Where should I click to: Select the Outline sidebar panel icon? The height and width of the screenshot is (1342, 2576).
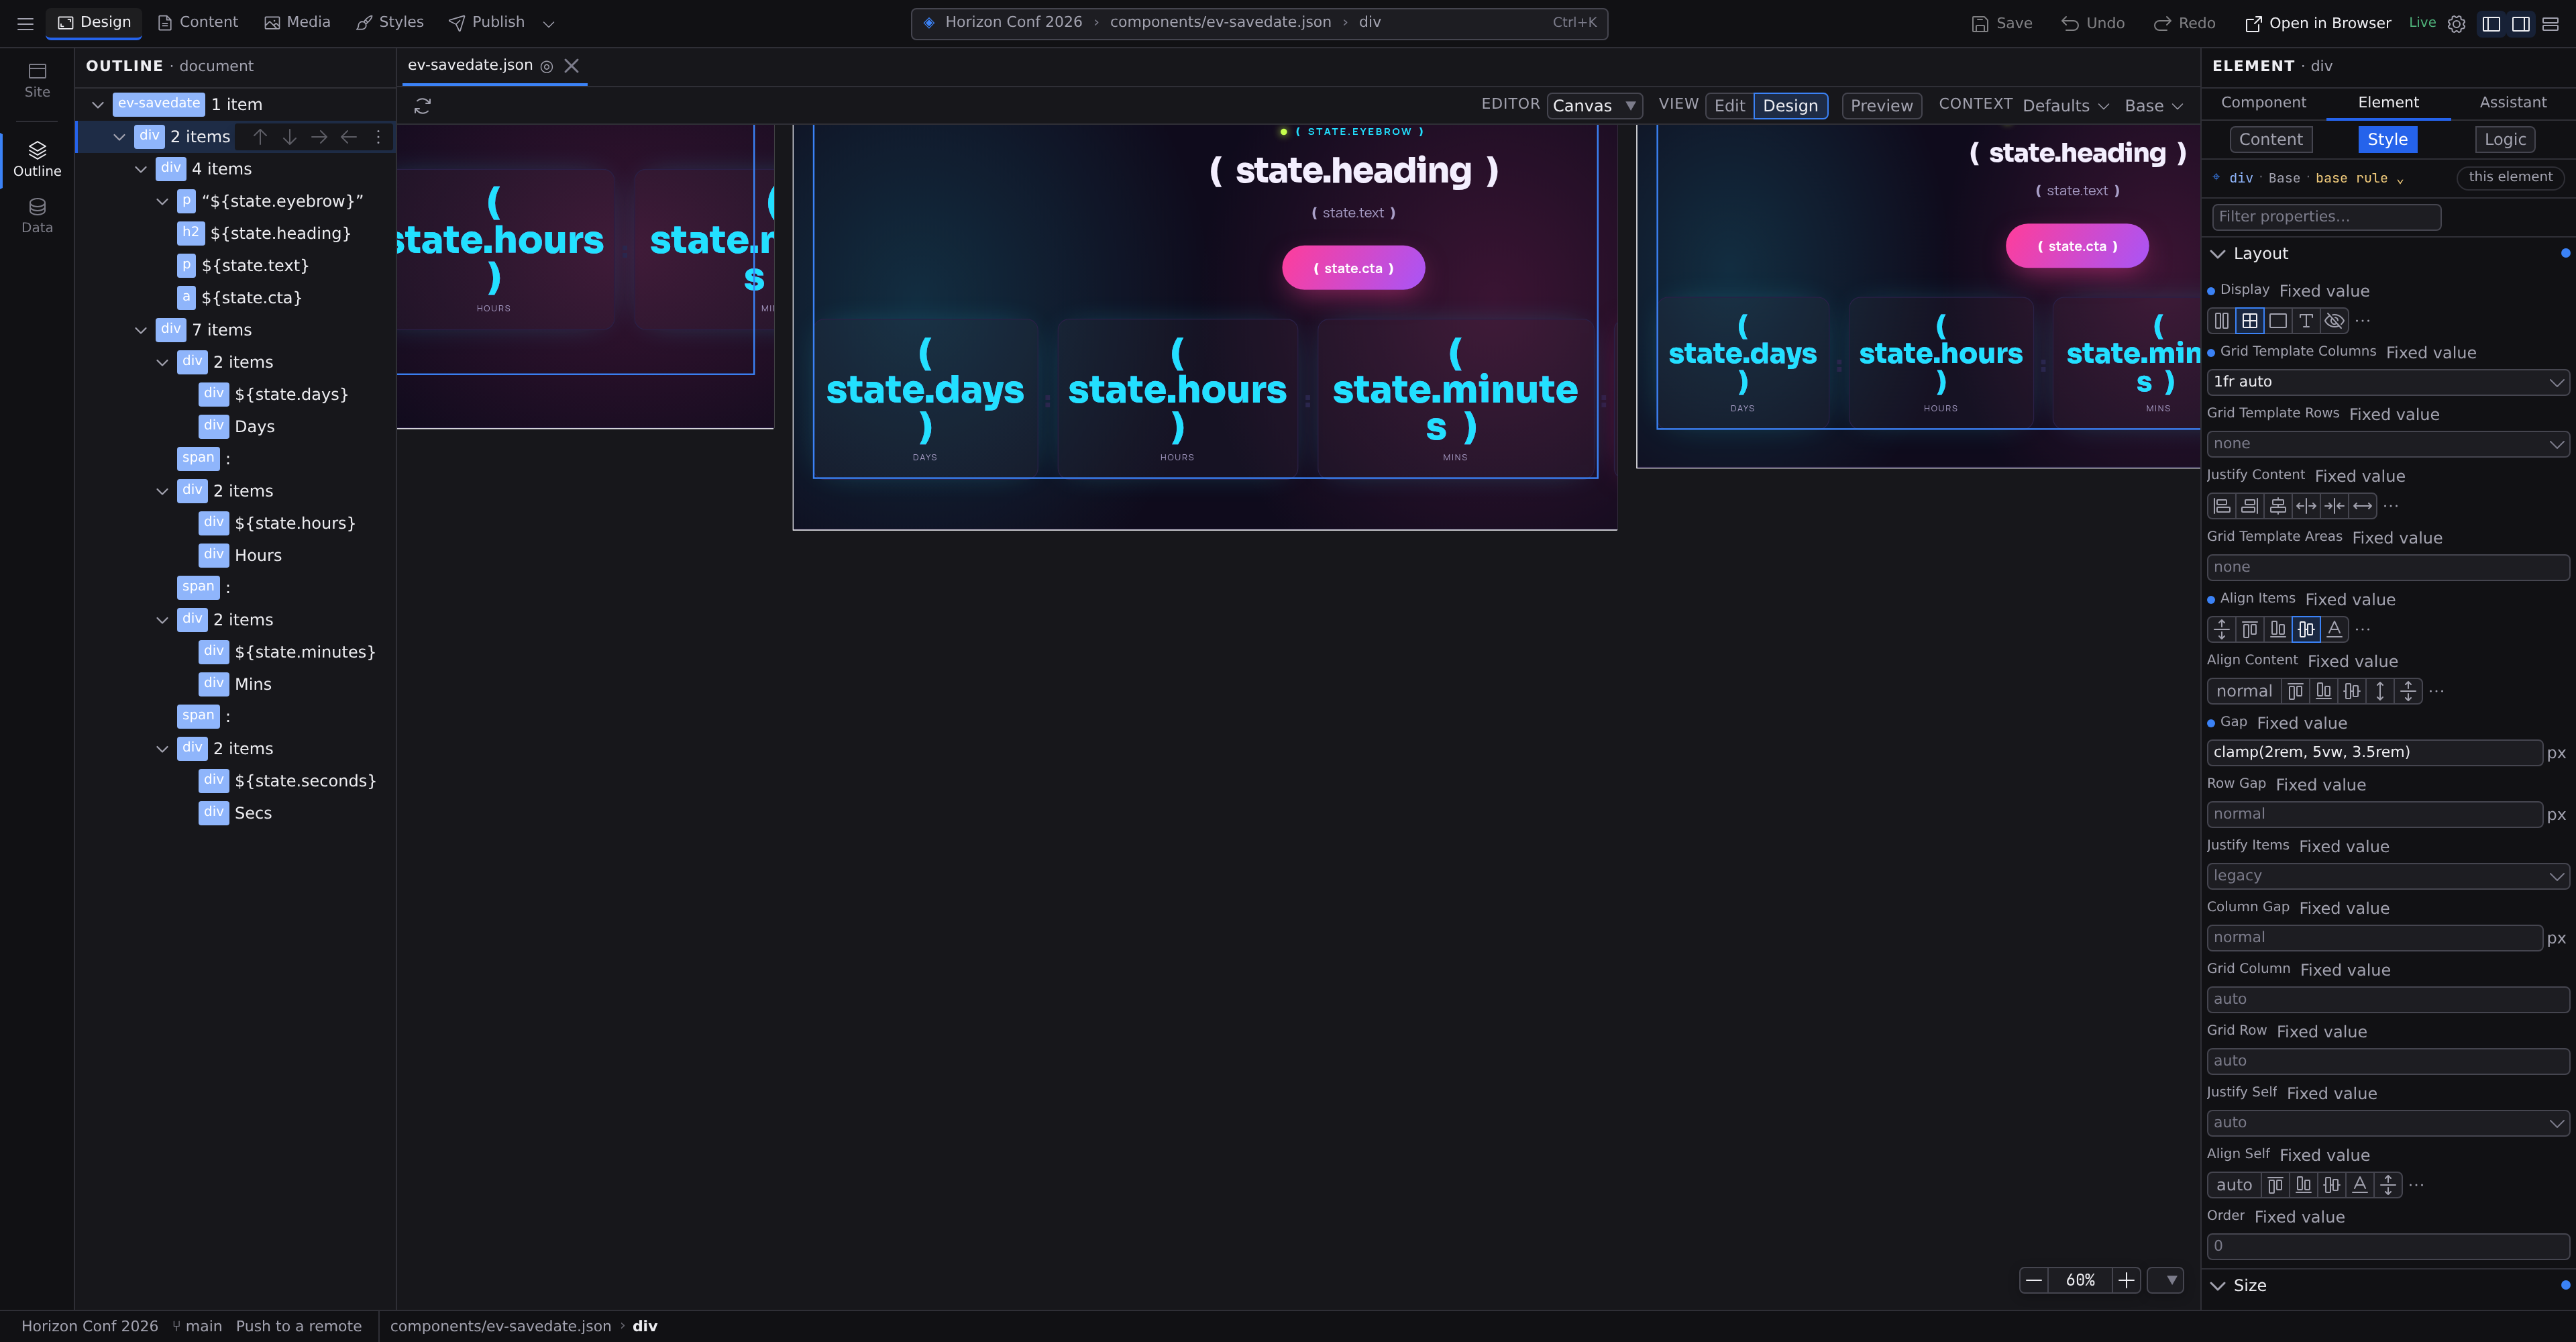coord(37,159)
